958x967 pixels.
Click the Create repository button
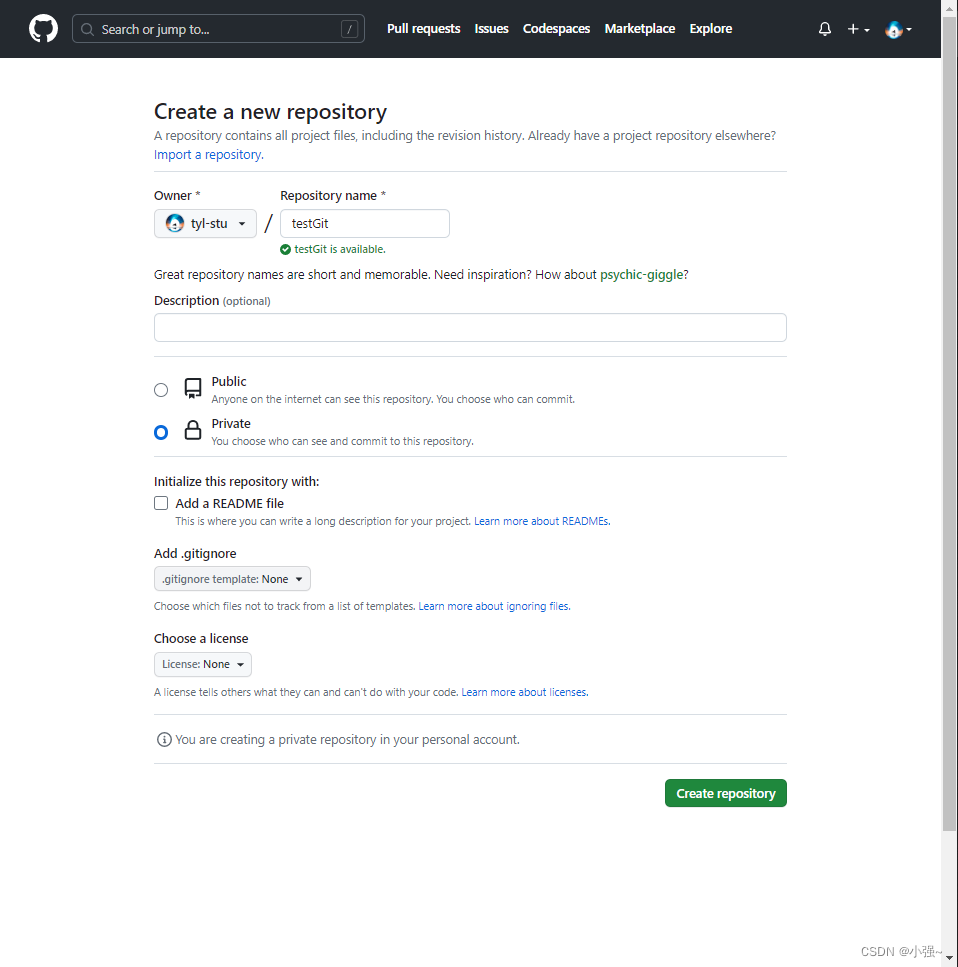725,793
